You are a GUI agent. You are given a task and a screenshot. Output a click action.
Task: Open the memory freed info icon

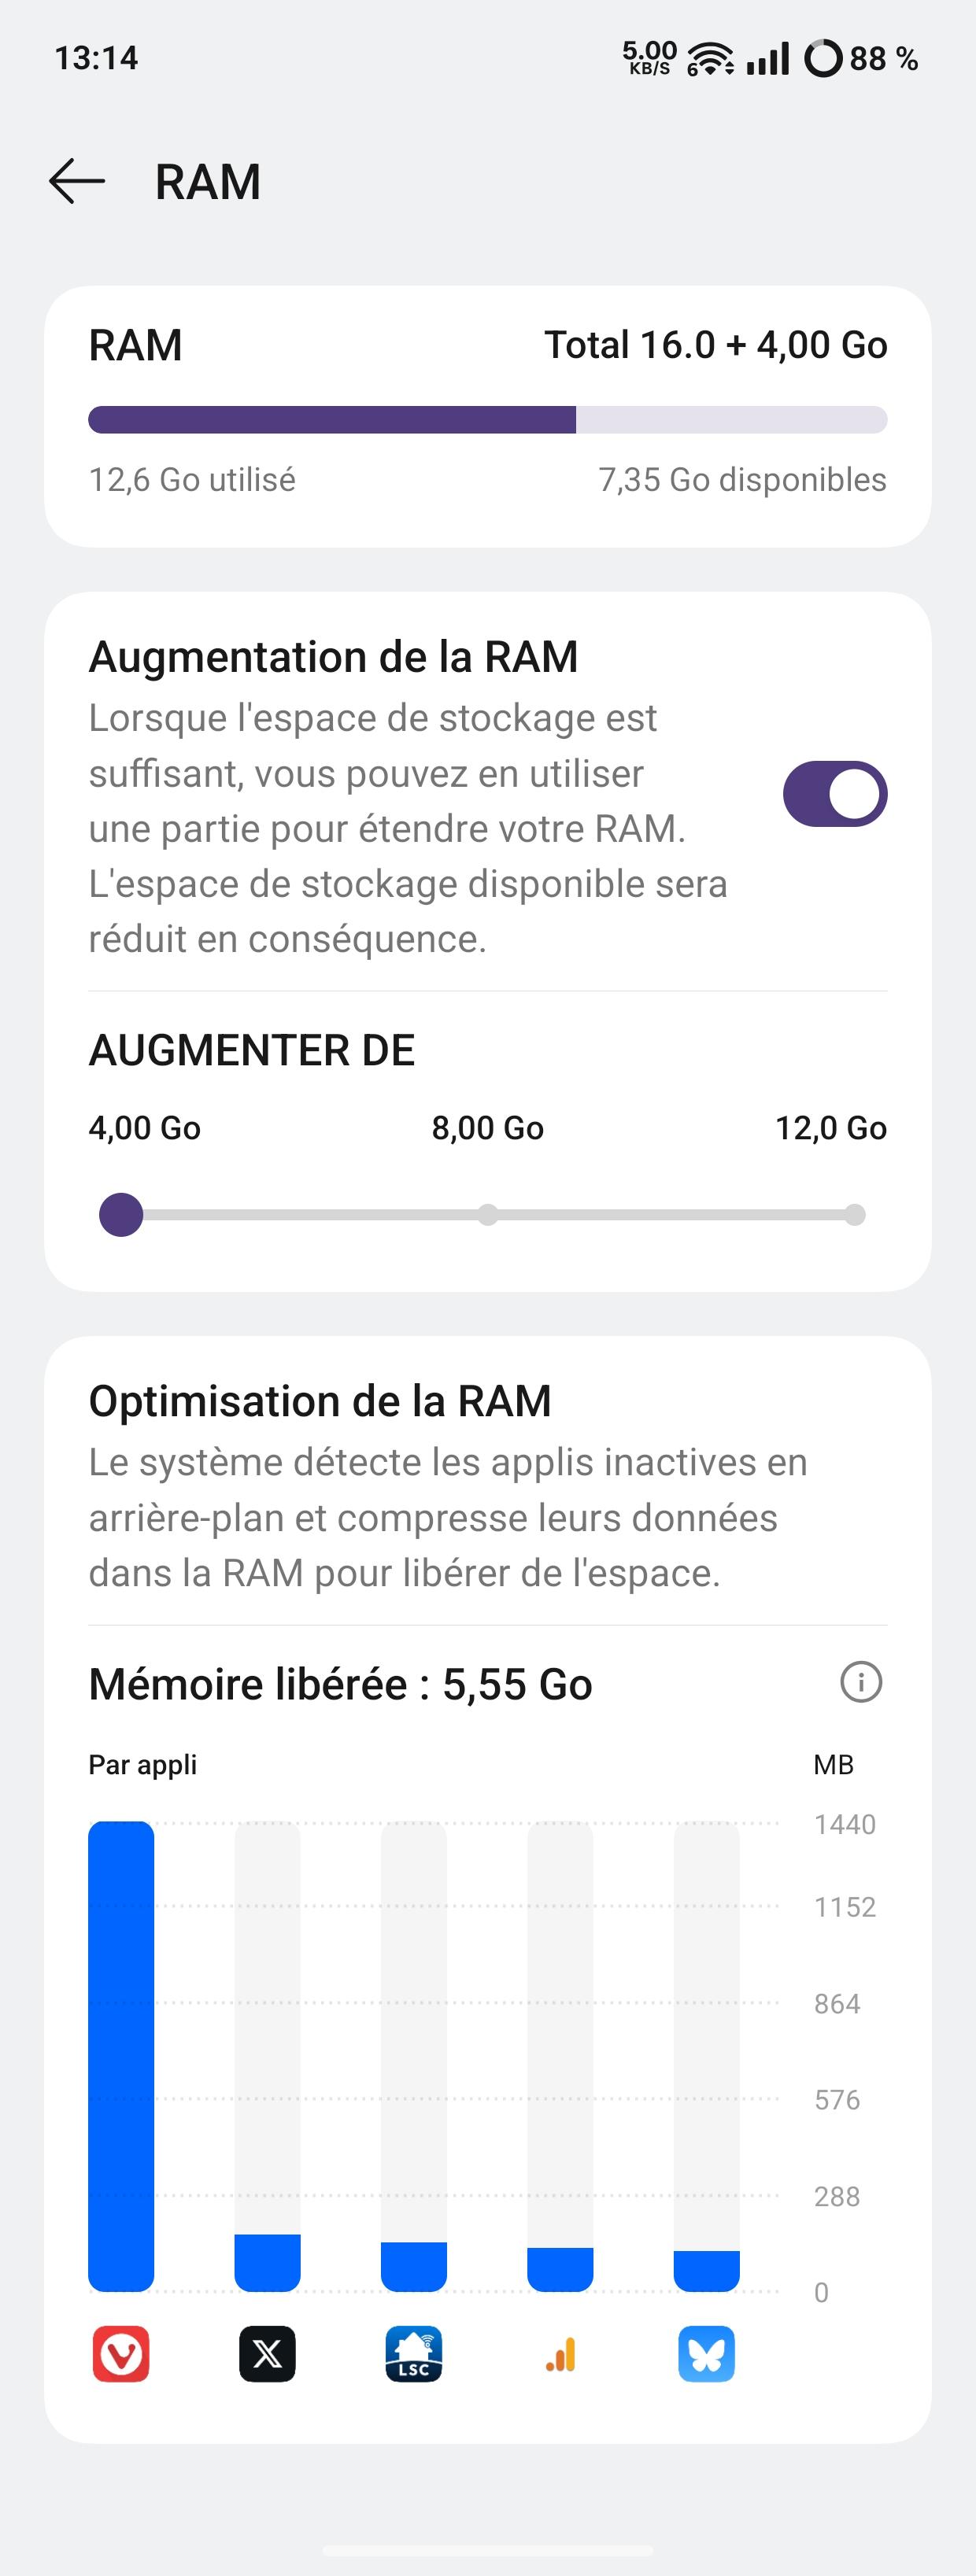click(860, 1682)
